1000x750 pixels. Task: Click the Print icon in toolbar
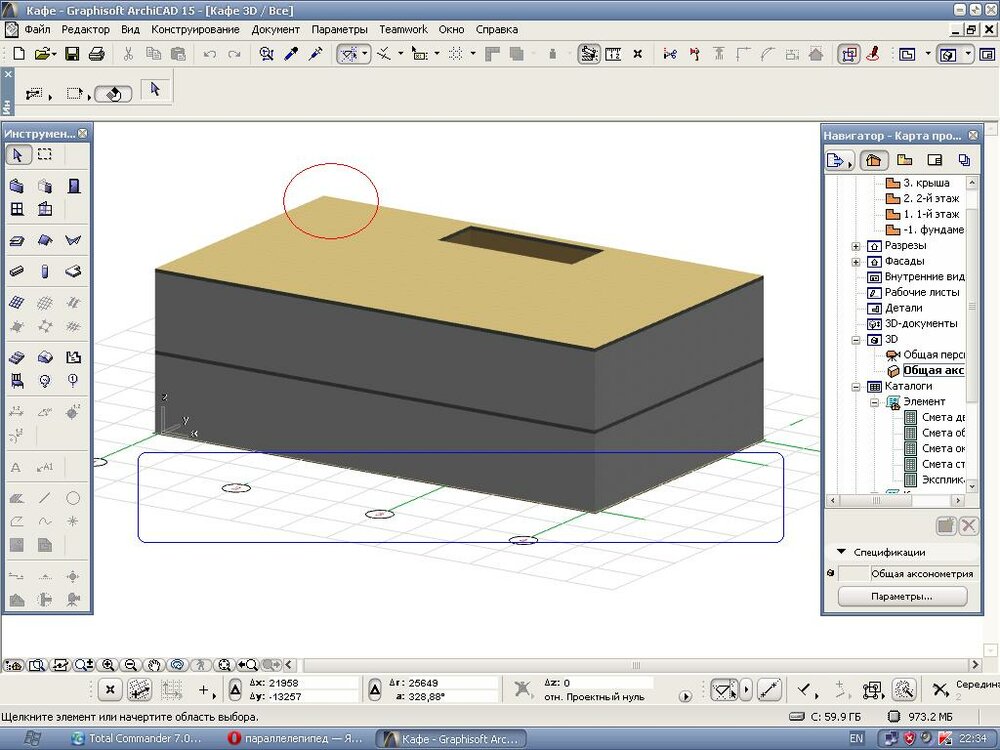click(x=96, y=54)
